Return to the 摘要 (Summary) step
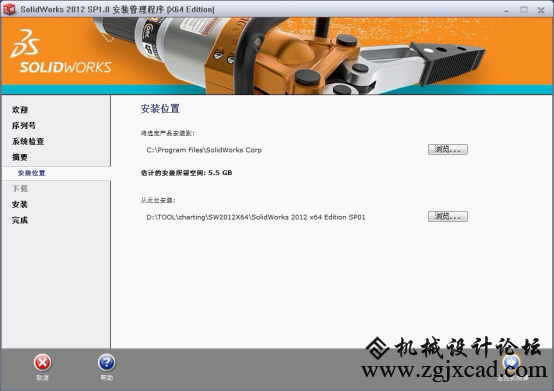 click(x=20, y=157)
